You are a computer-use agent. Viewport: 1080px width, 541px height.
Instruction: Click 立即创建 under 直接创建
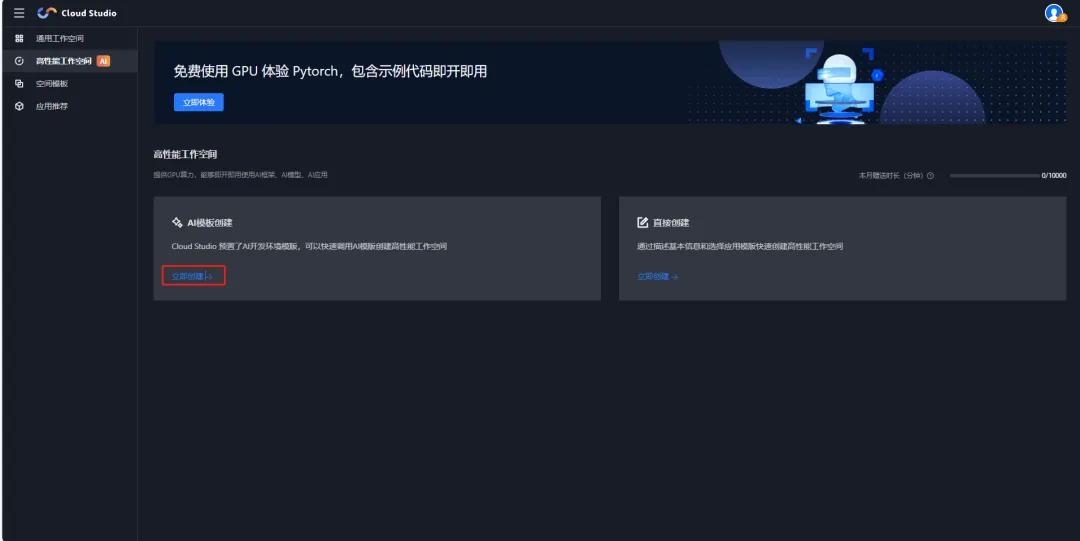pyautogui.click(x=658, y=276)
